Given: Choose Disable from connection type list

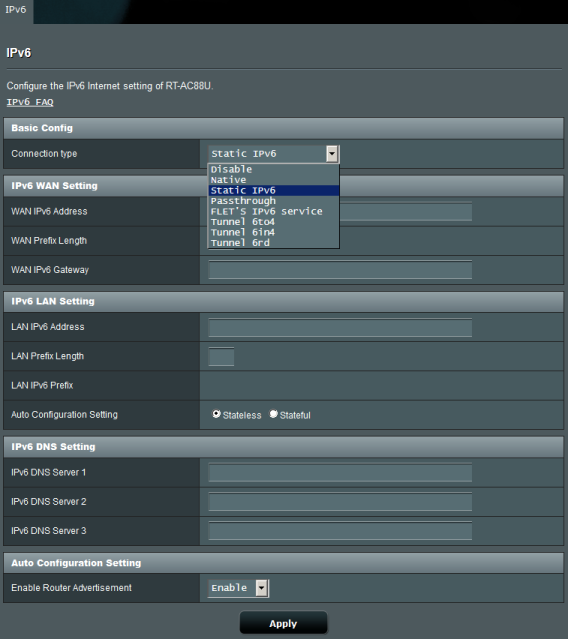Looking at the screenshot, I should [273, 169].
